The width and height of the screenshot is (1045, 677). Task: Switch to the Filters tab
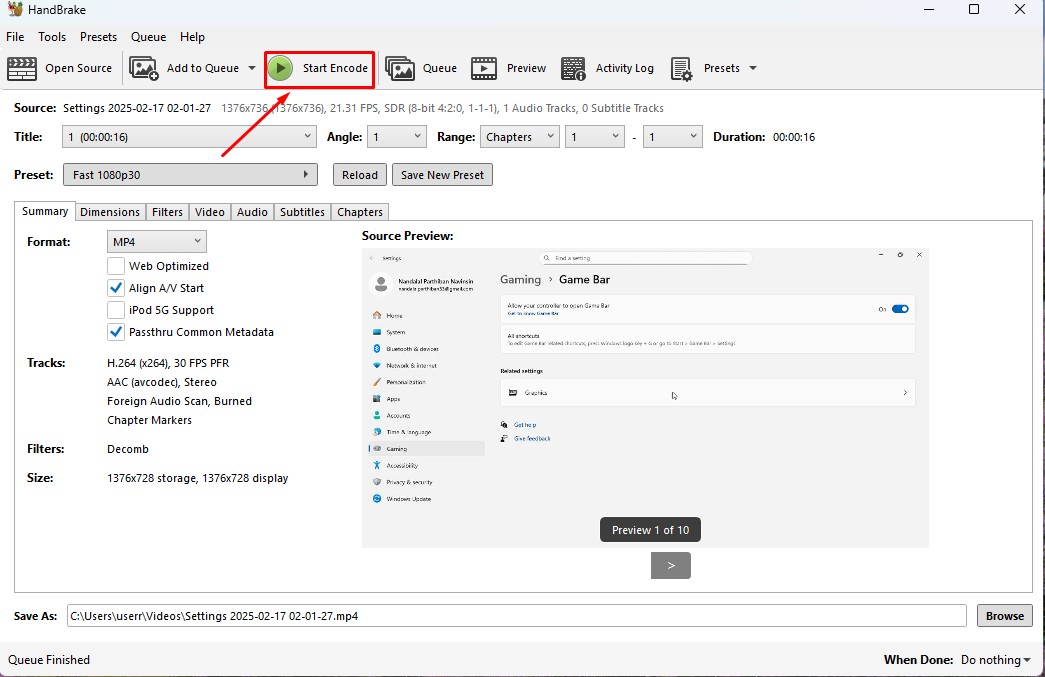pos(167,212)
